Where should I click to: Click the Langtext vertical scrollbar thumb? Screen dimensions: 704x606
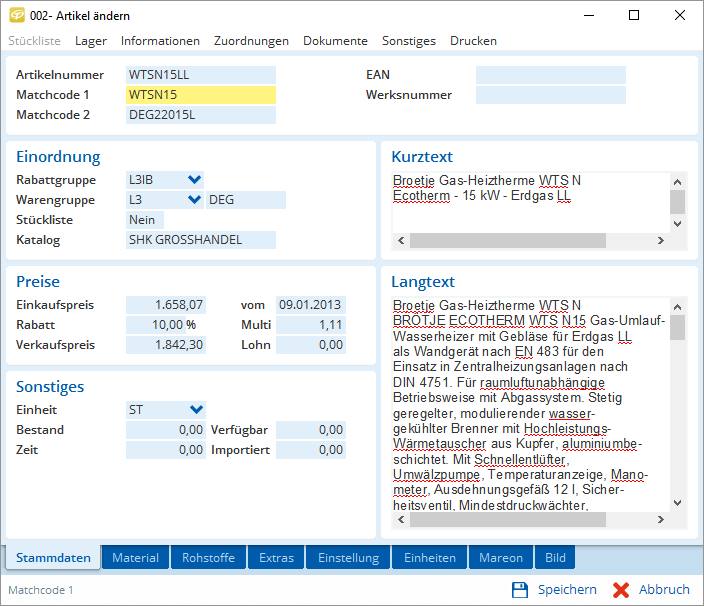(678, 328)
